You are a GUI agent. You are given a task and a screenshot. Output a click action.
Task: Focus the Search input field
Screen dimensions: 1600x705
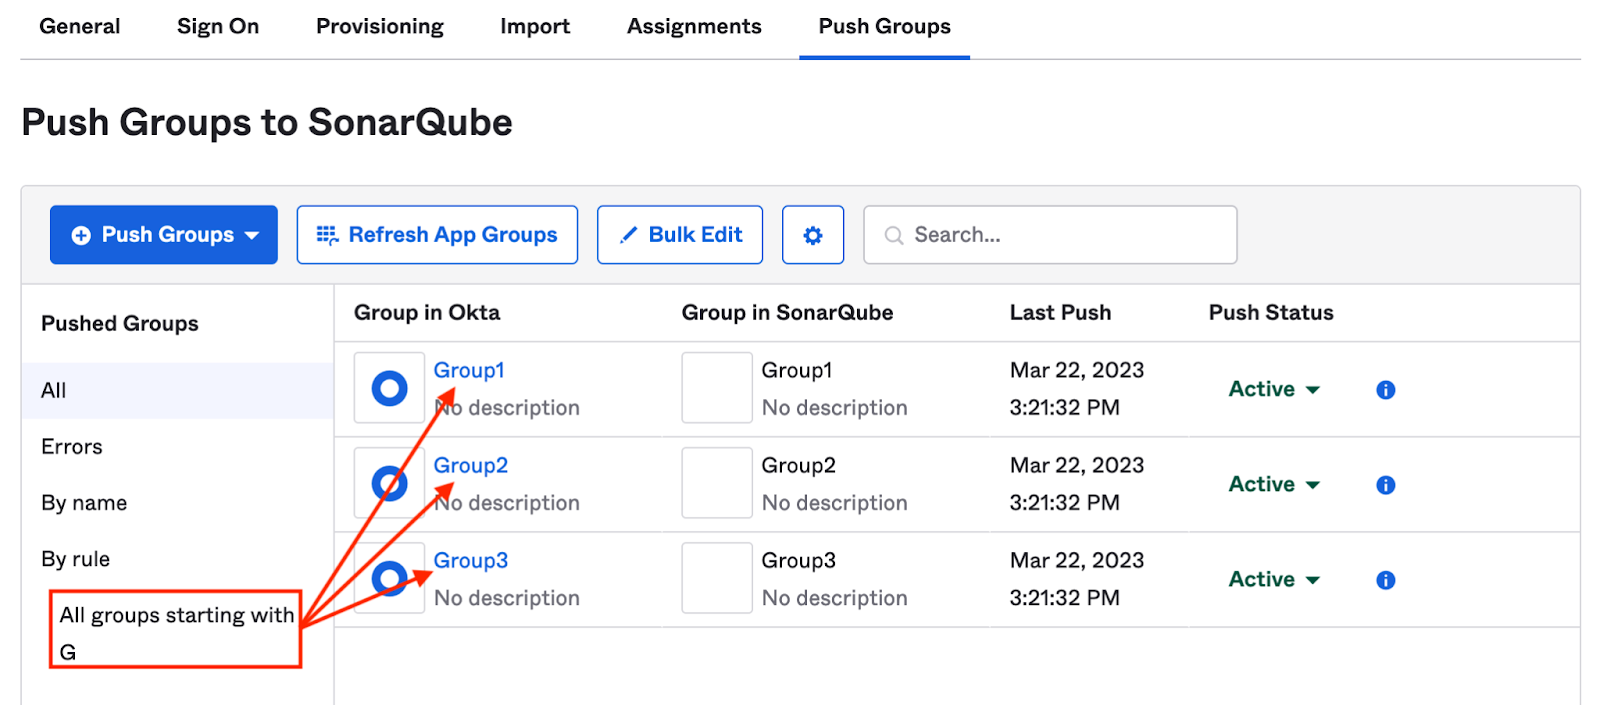click(1050, 235)
